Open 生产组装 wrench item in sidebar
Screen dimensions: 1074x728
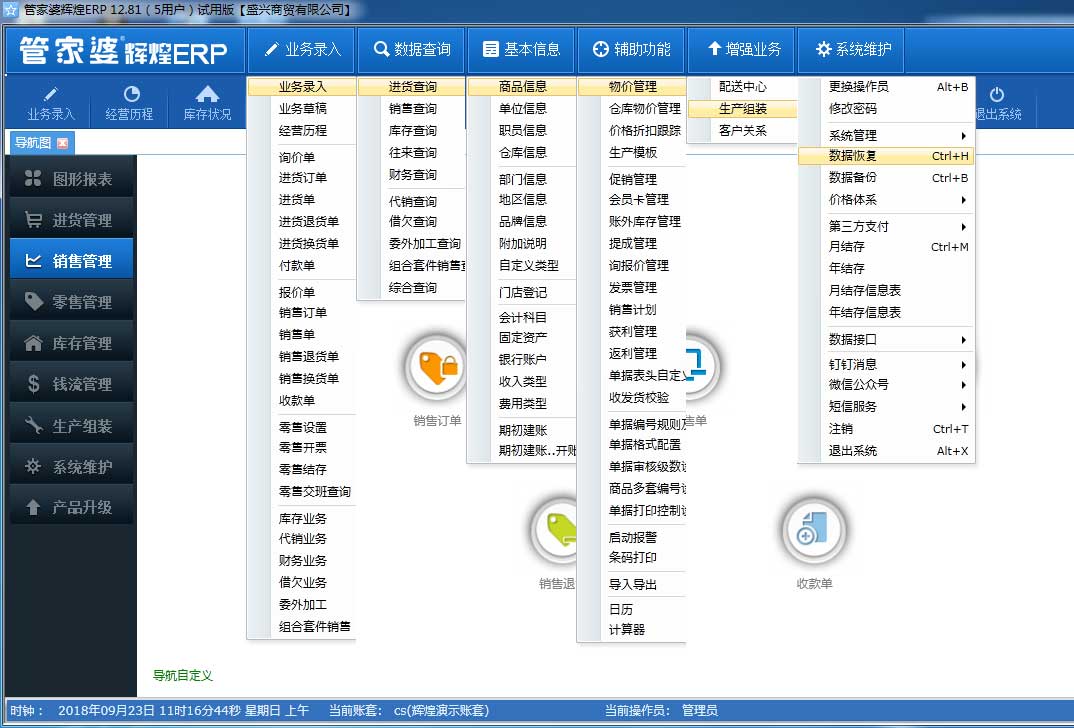coord(71,426)
